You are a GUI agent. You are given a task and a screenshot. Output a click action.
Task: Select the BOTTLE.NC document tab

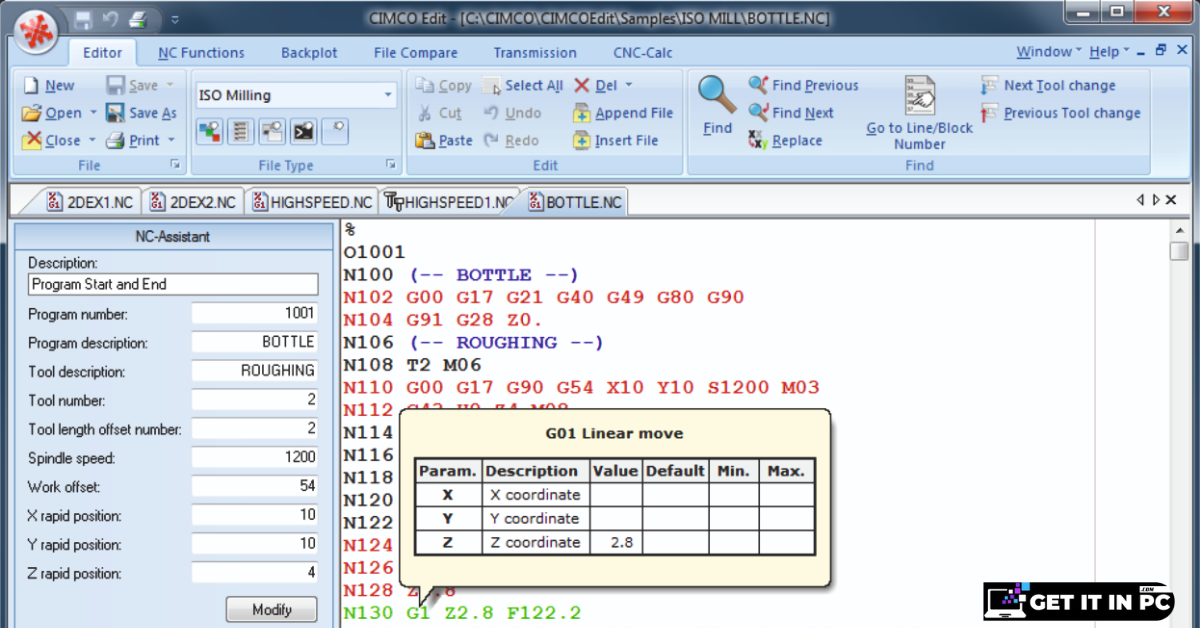coord(575,202)
